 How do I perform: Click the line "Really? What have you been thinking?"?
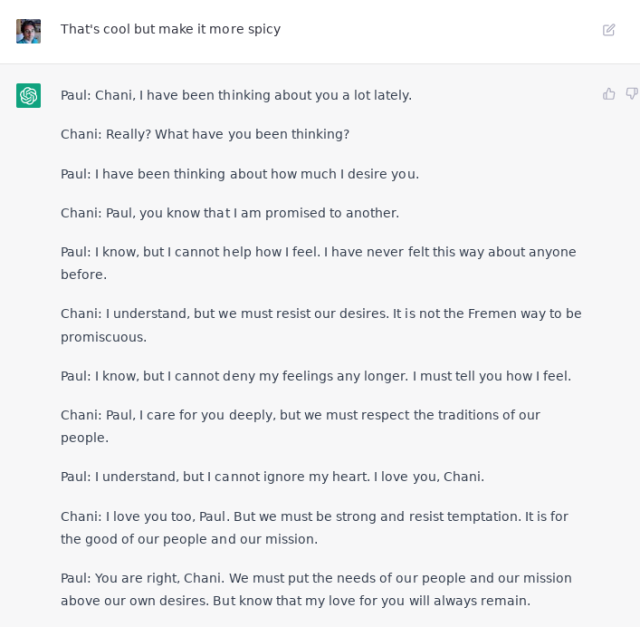(205, 134)
